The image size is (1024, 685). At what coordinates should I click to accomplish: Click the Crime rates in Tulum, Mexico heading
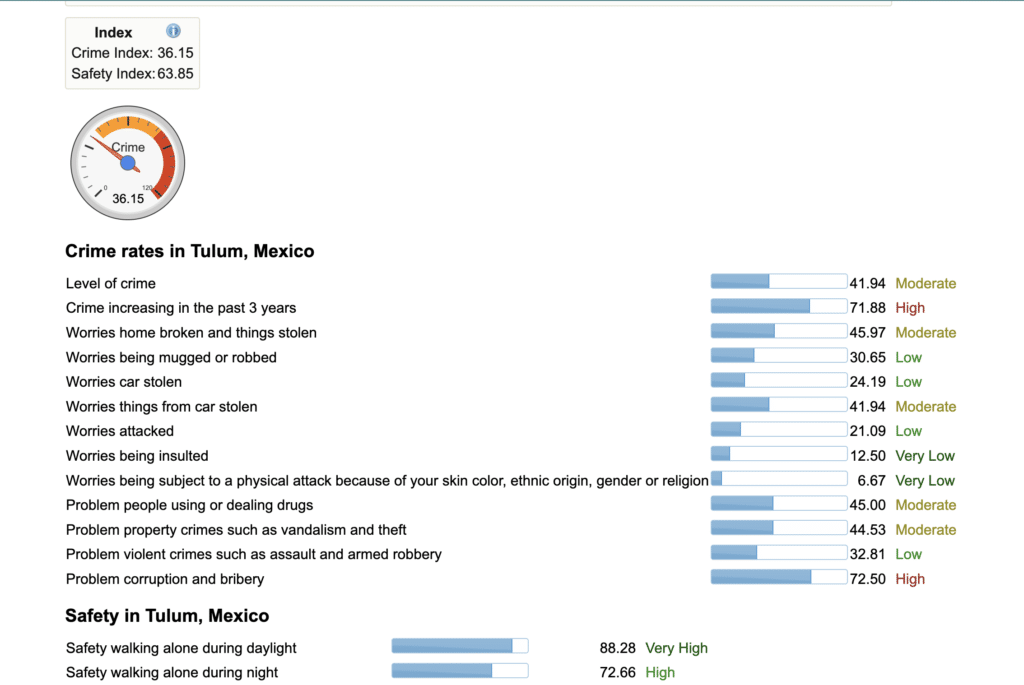189,251
